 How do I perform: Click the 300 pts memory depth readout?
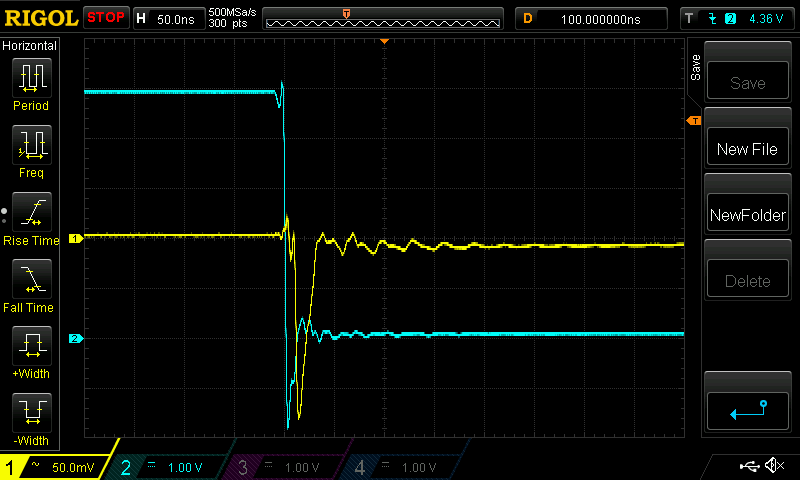tap(228, 23)
